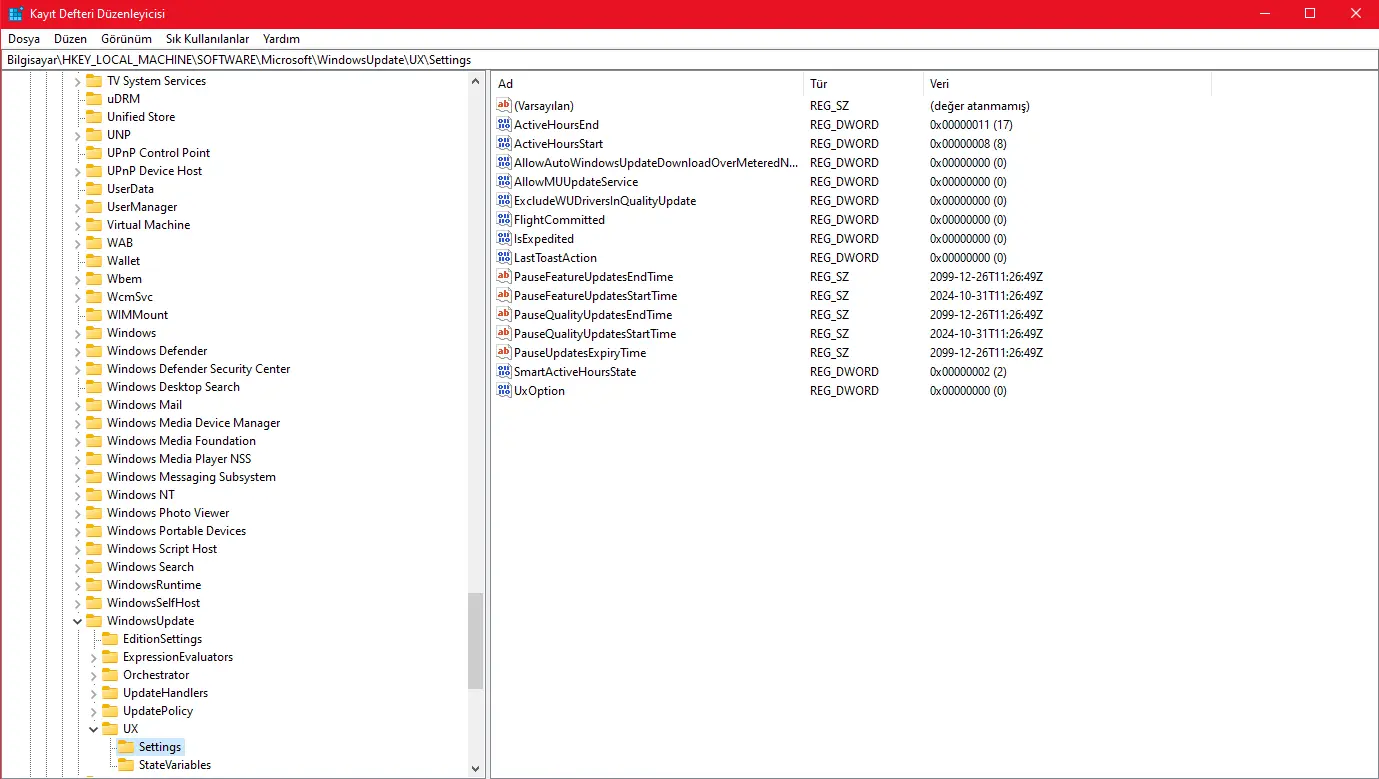The height and width of the screenshot is (779, 1379).
Task: Select the Windows Messaging Subsystem key
Action: 191,477
